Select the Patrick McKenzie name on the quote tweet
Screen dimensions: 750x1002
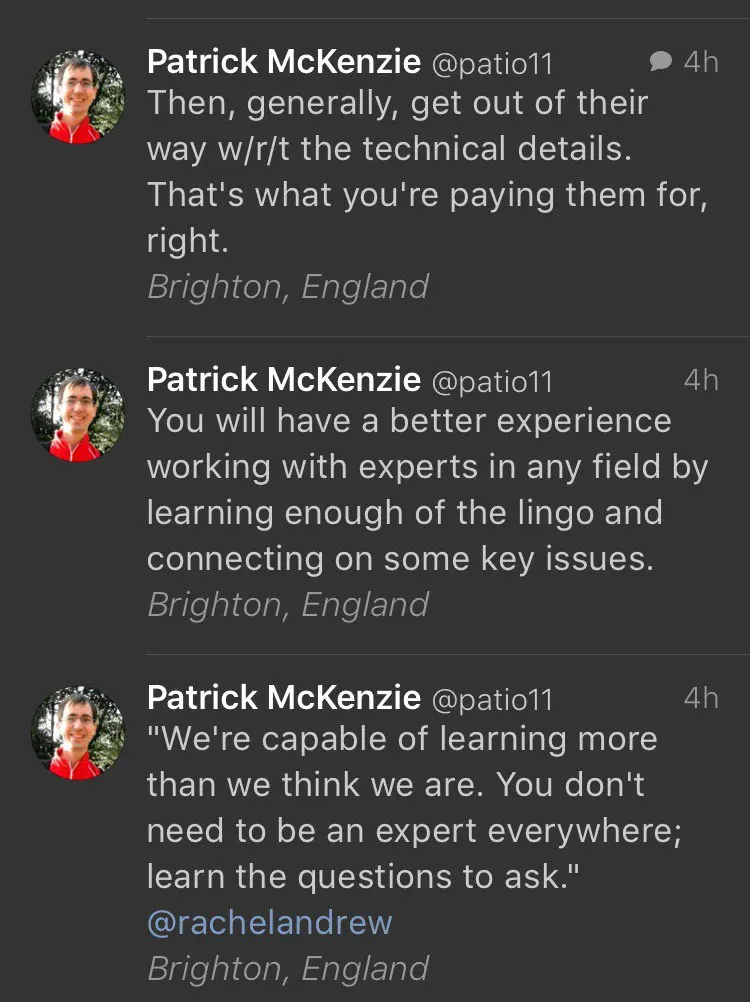[283, 697]
